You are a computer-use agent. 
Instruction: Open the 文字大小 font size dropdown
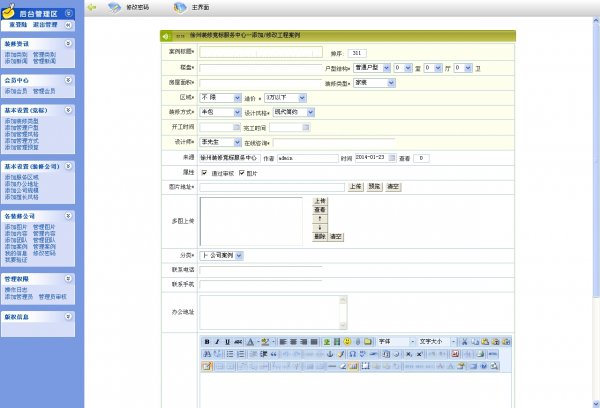tap(437, 341)
